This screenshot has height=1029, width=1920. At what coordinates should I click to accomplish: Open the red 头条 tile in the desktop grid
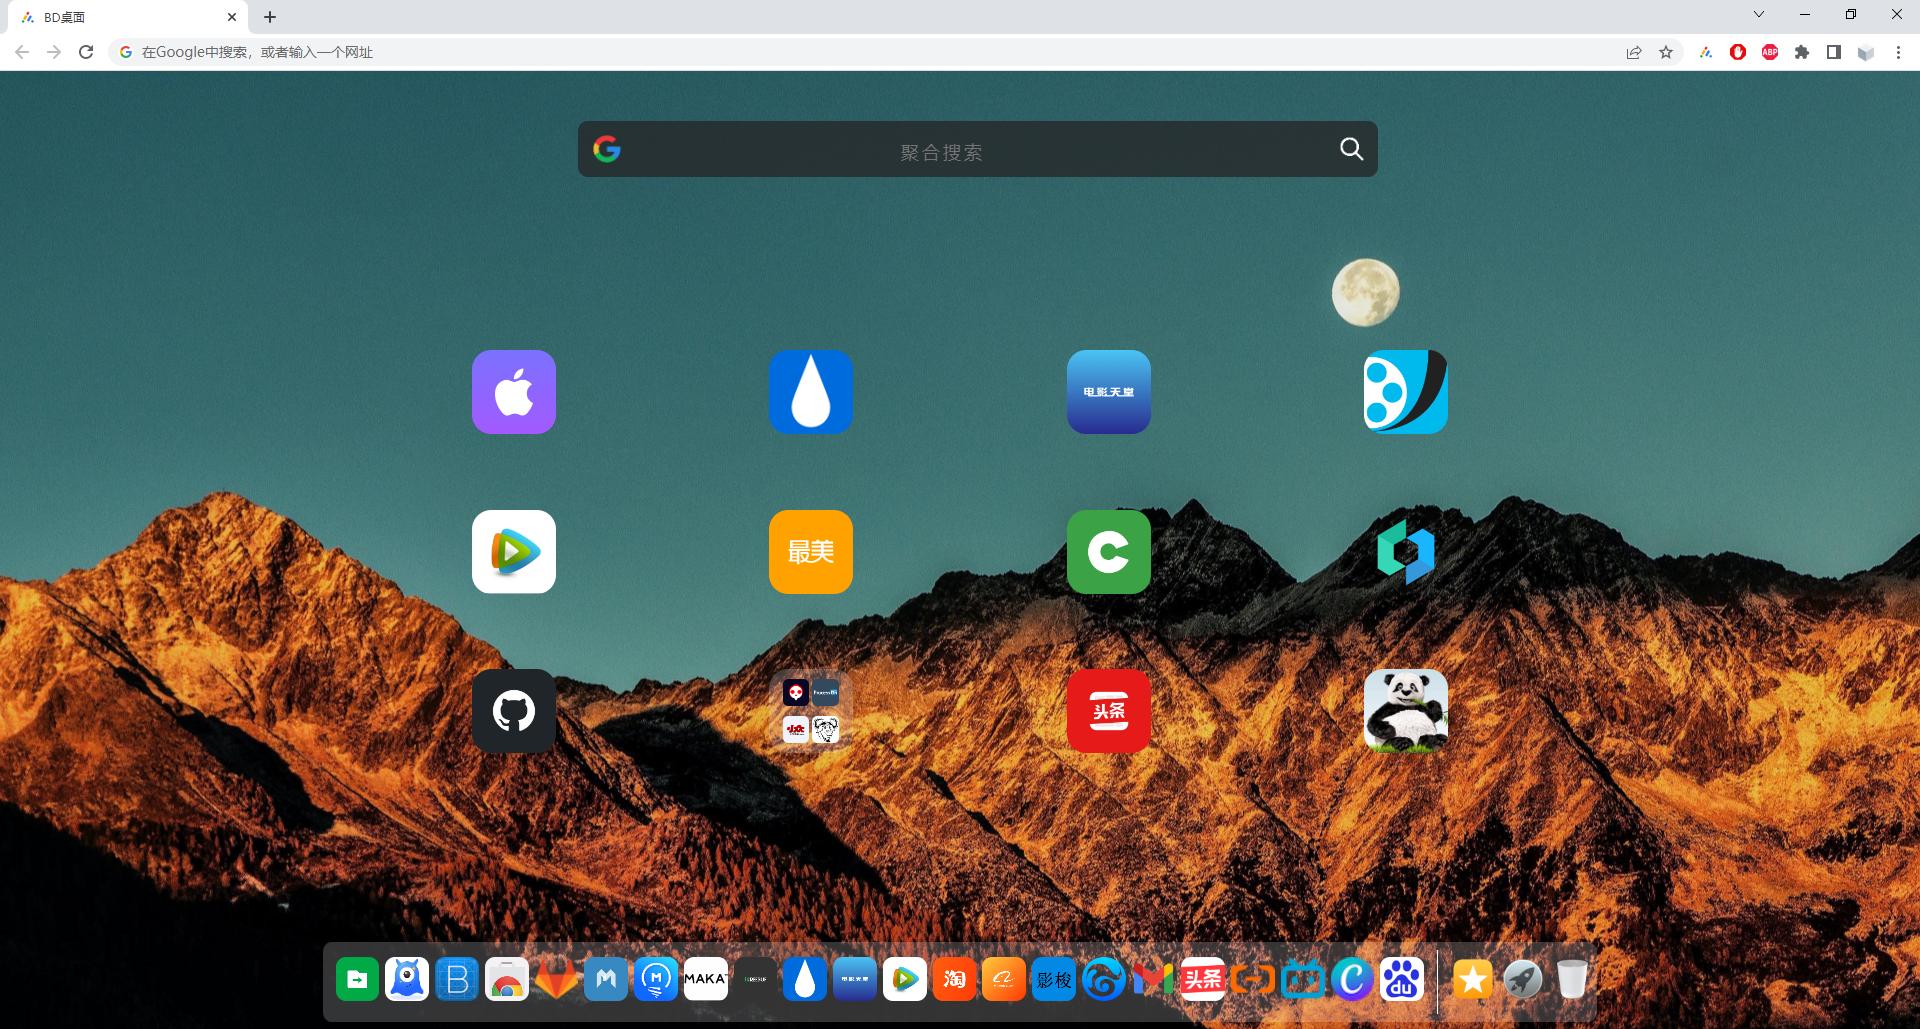[x=1109, y=711]
